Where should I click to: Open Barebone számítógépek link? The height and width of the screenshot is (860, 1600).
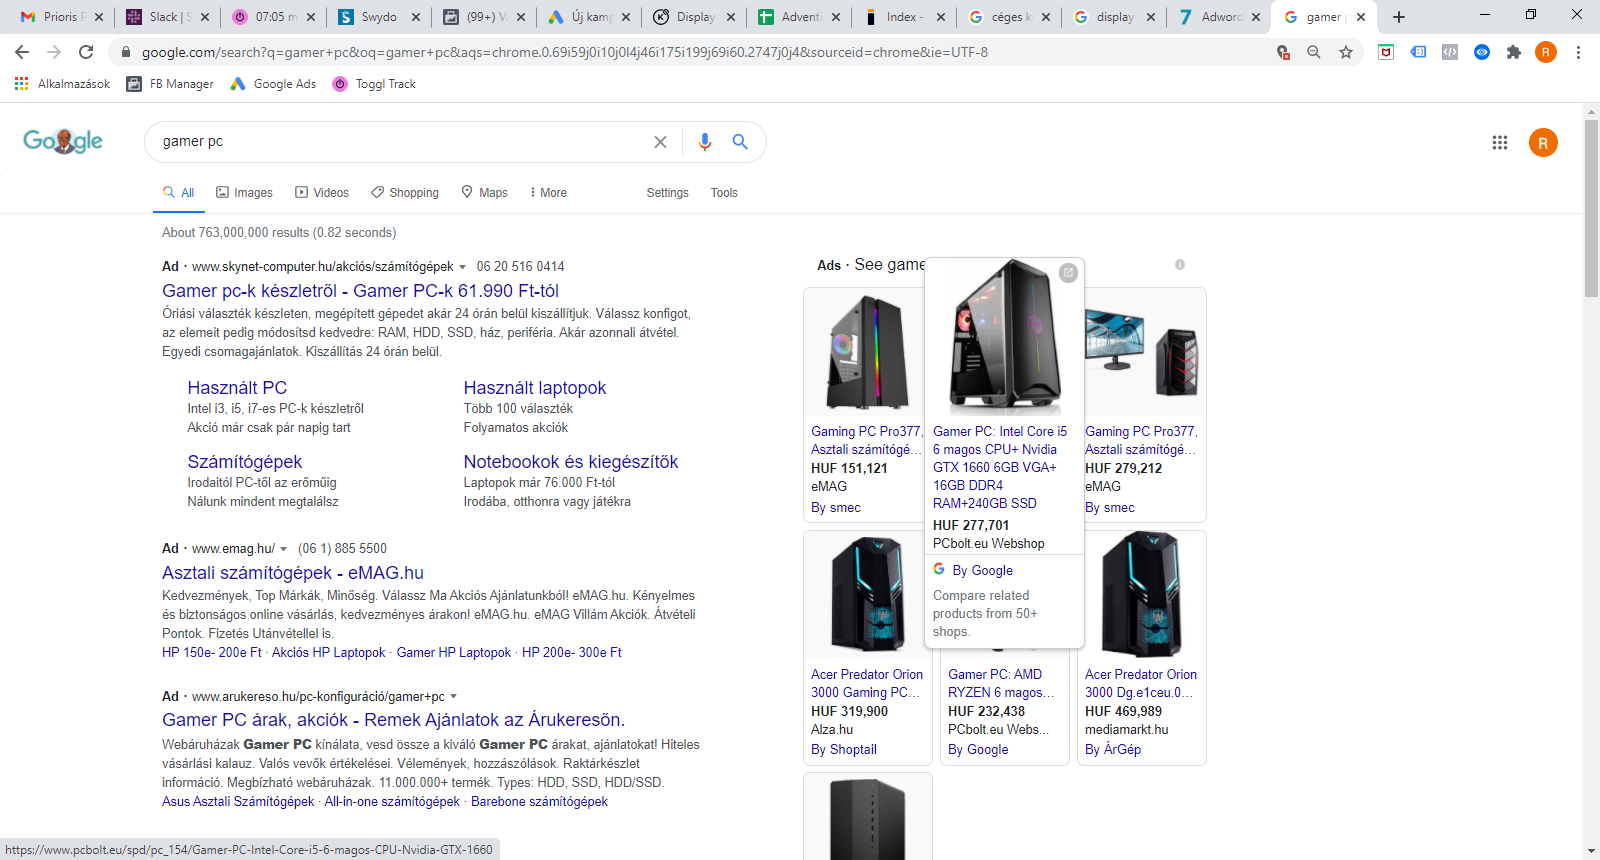(539, 802)
